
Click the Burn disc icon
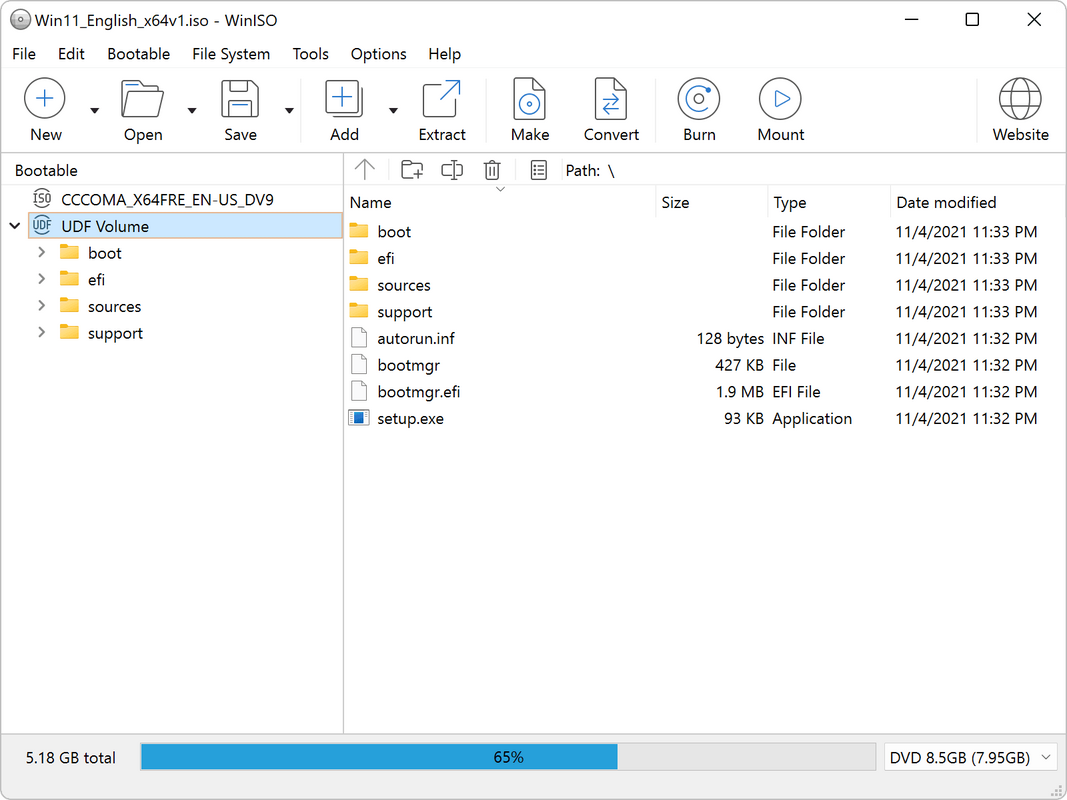(698, 97)
